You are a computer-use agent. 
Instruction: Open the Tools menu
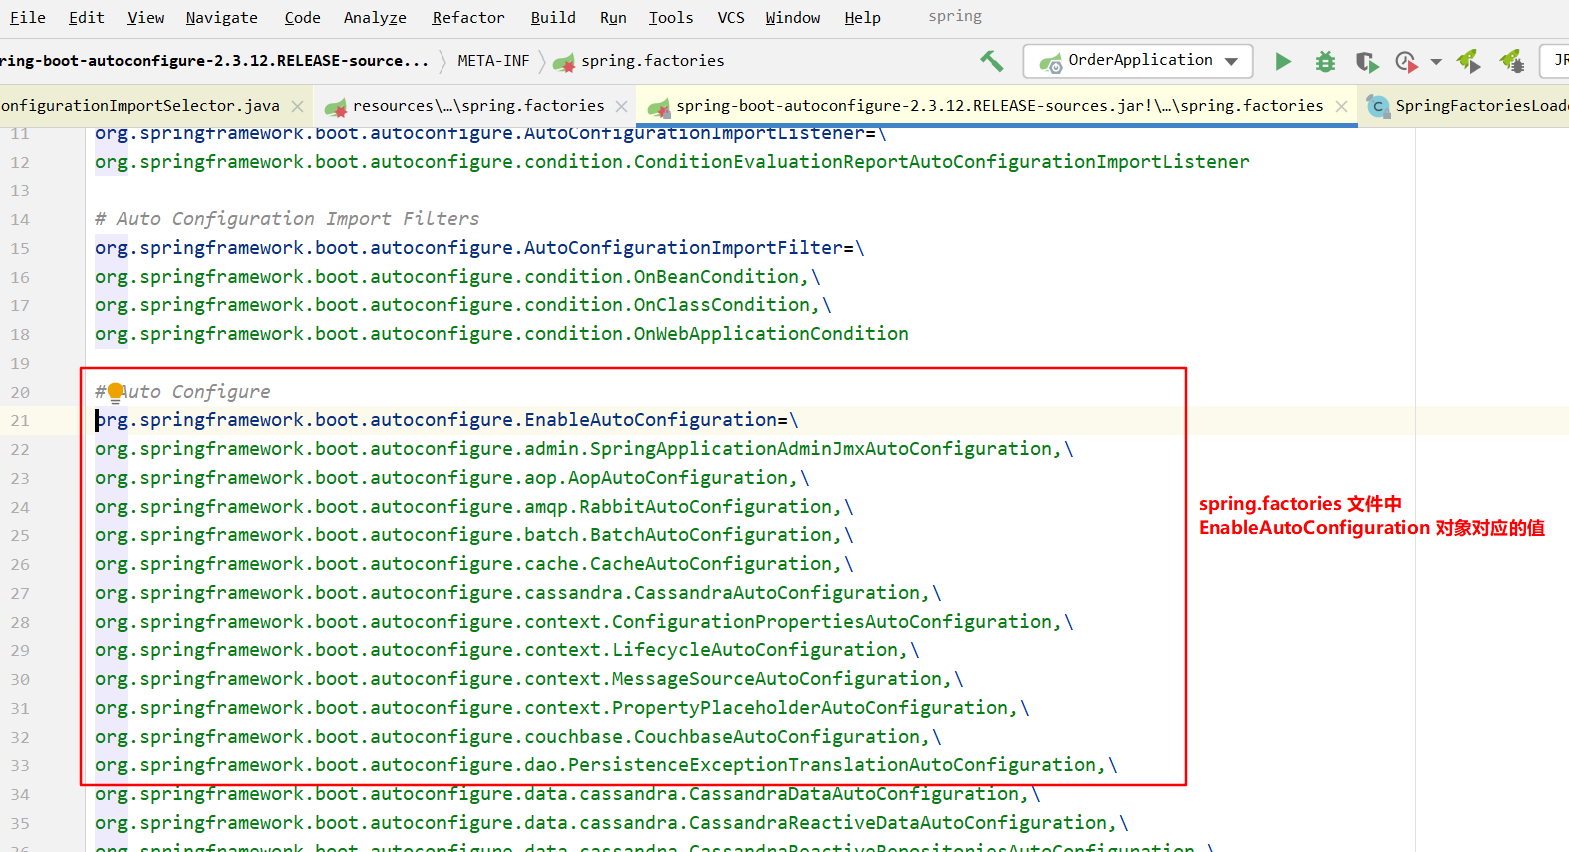coord(670,17)
